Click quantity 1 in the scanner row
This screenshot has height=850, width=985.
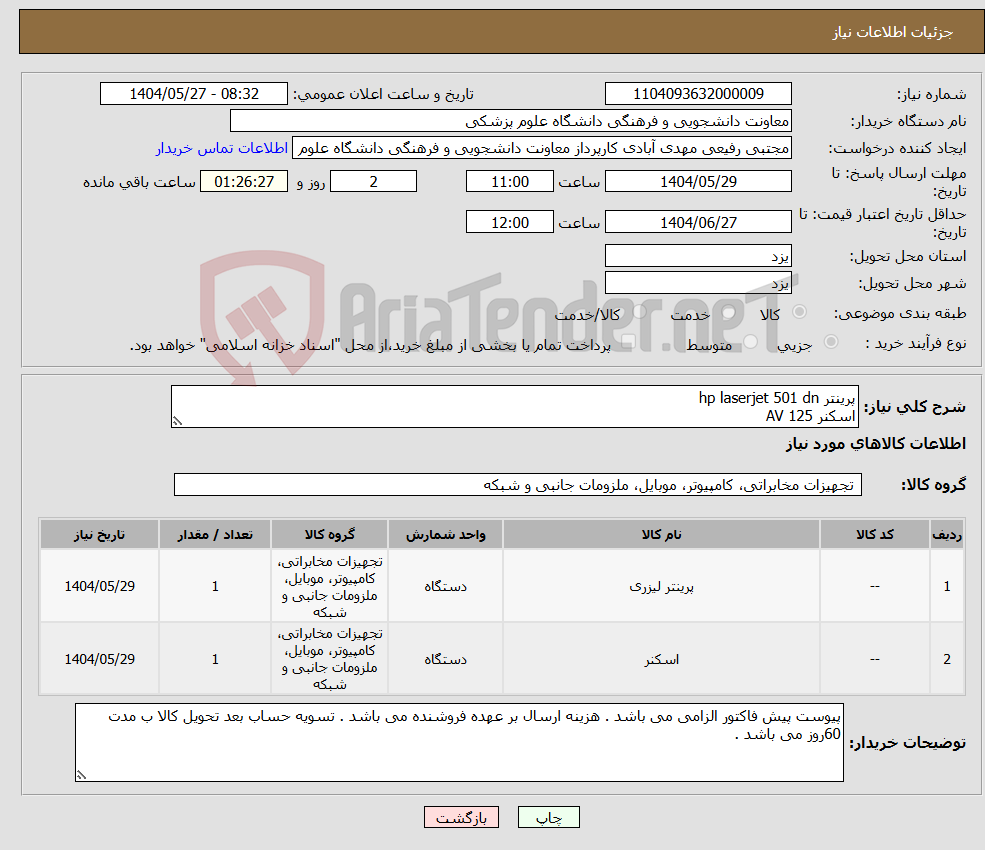click(x=215, y=659)
